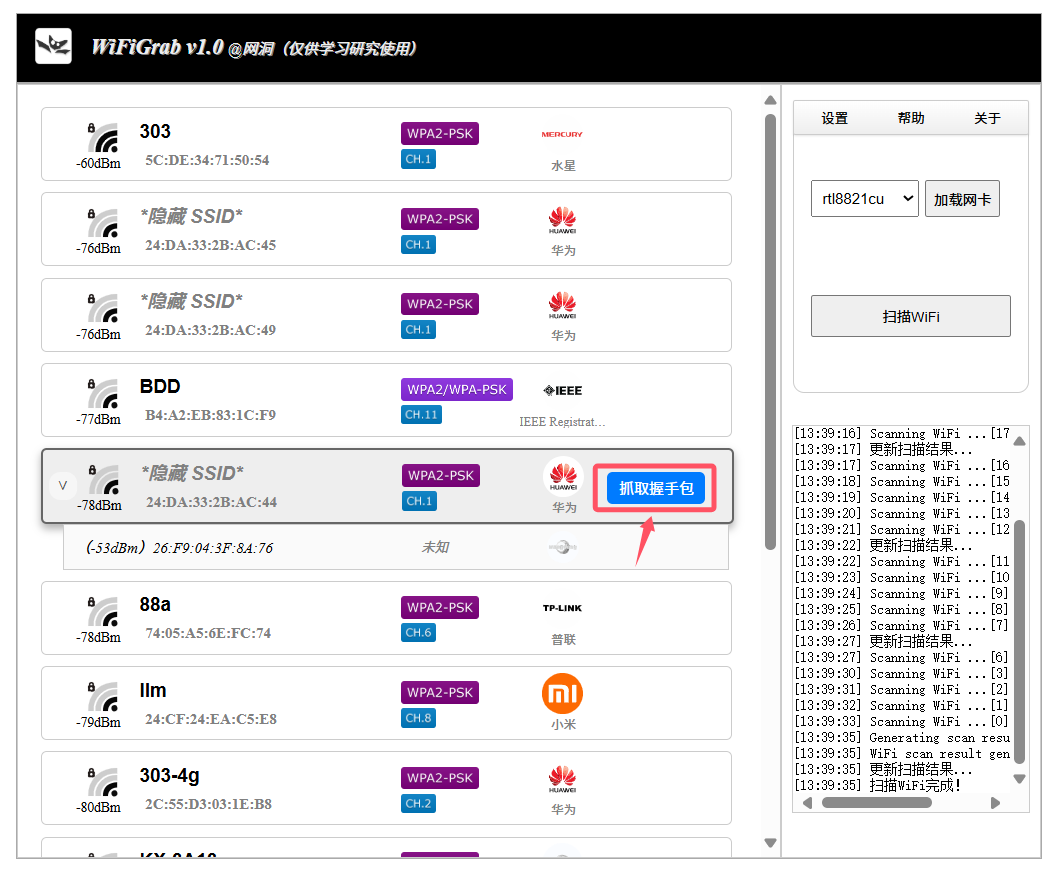Click the Huawei logo for 24:DA:33:2B:AC:44
1050x869 pixels.
563,477
